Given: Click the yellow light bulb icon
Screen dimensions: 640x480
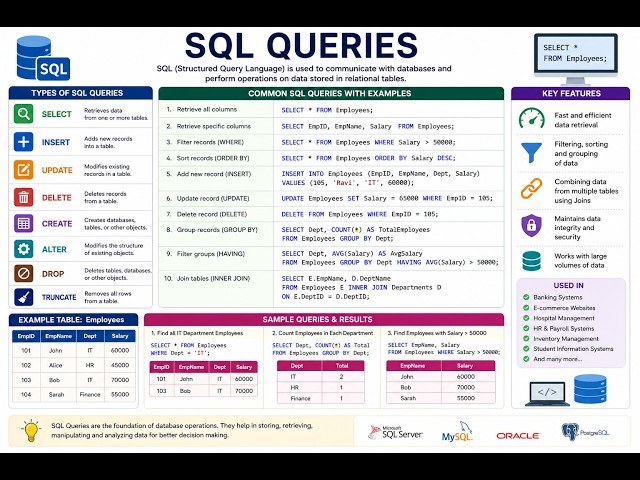Looking at the screenshot, I should [31, 431].
